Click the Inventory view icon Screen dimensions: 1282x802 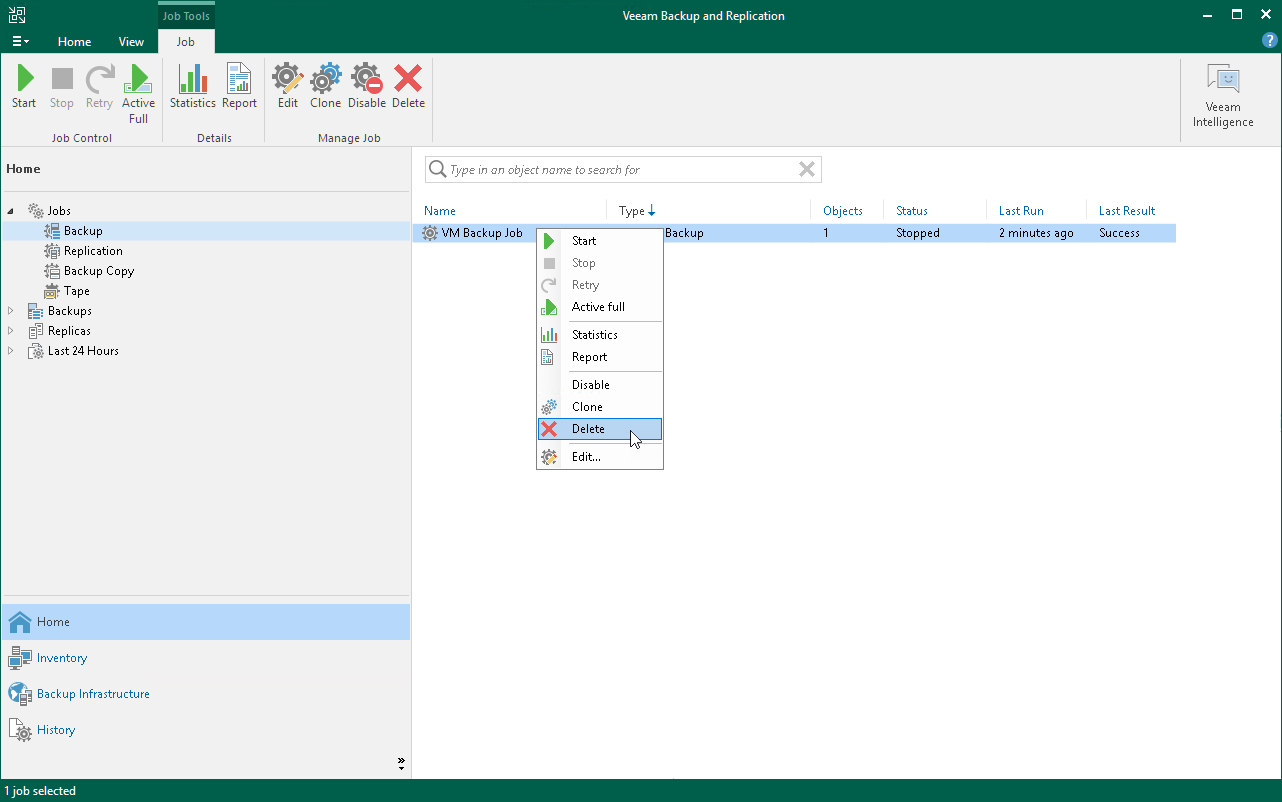pyautogui.click(x=20, y=658)
